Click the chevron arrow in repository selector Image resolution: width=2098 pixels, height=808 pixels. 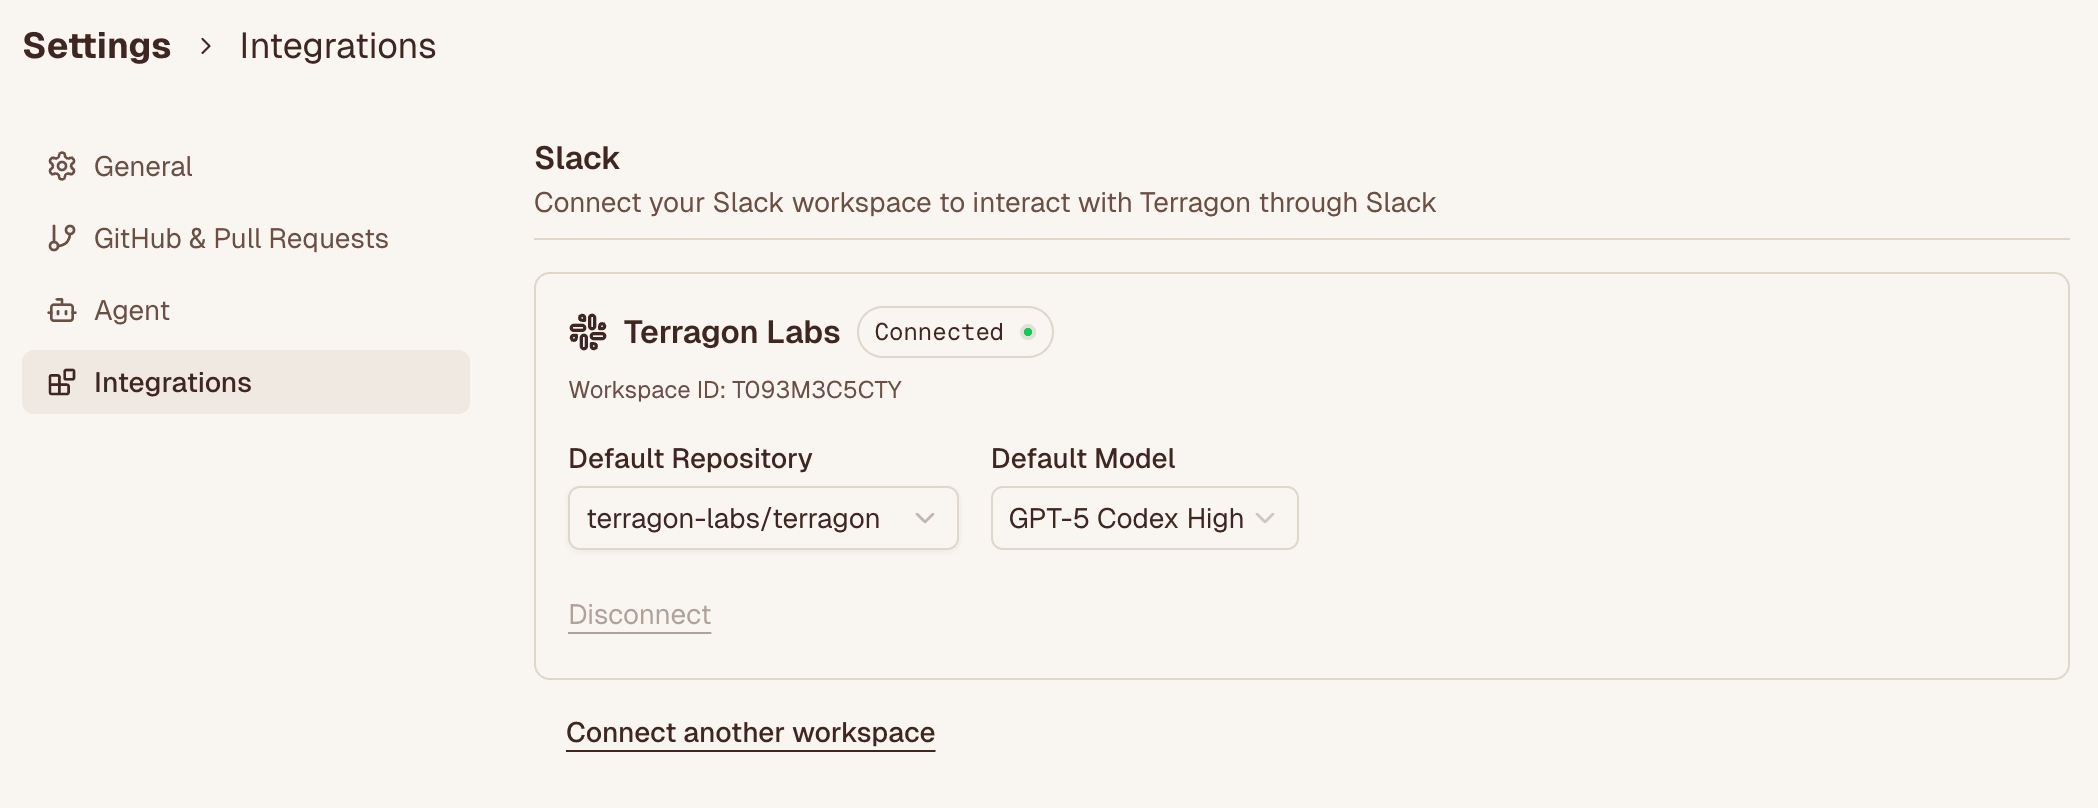click(x=925, y=518)
